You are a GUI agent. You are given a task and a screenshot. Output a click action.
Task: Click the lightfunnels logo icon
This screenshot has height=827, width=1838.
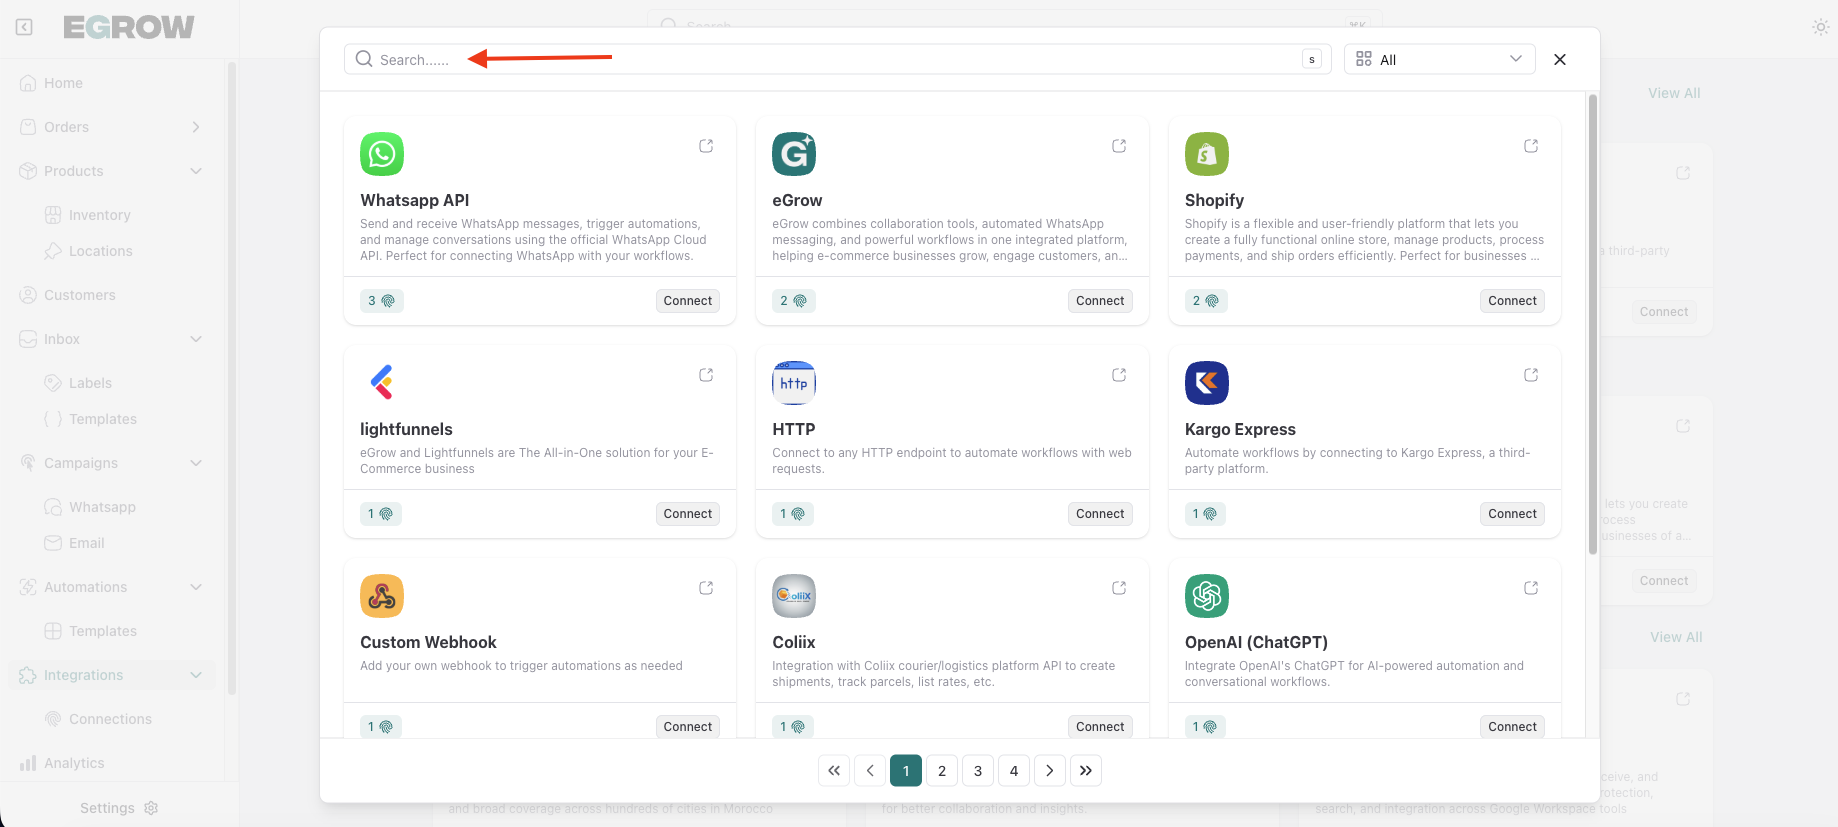click(x=381, y=383)
